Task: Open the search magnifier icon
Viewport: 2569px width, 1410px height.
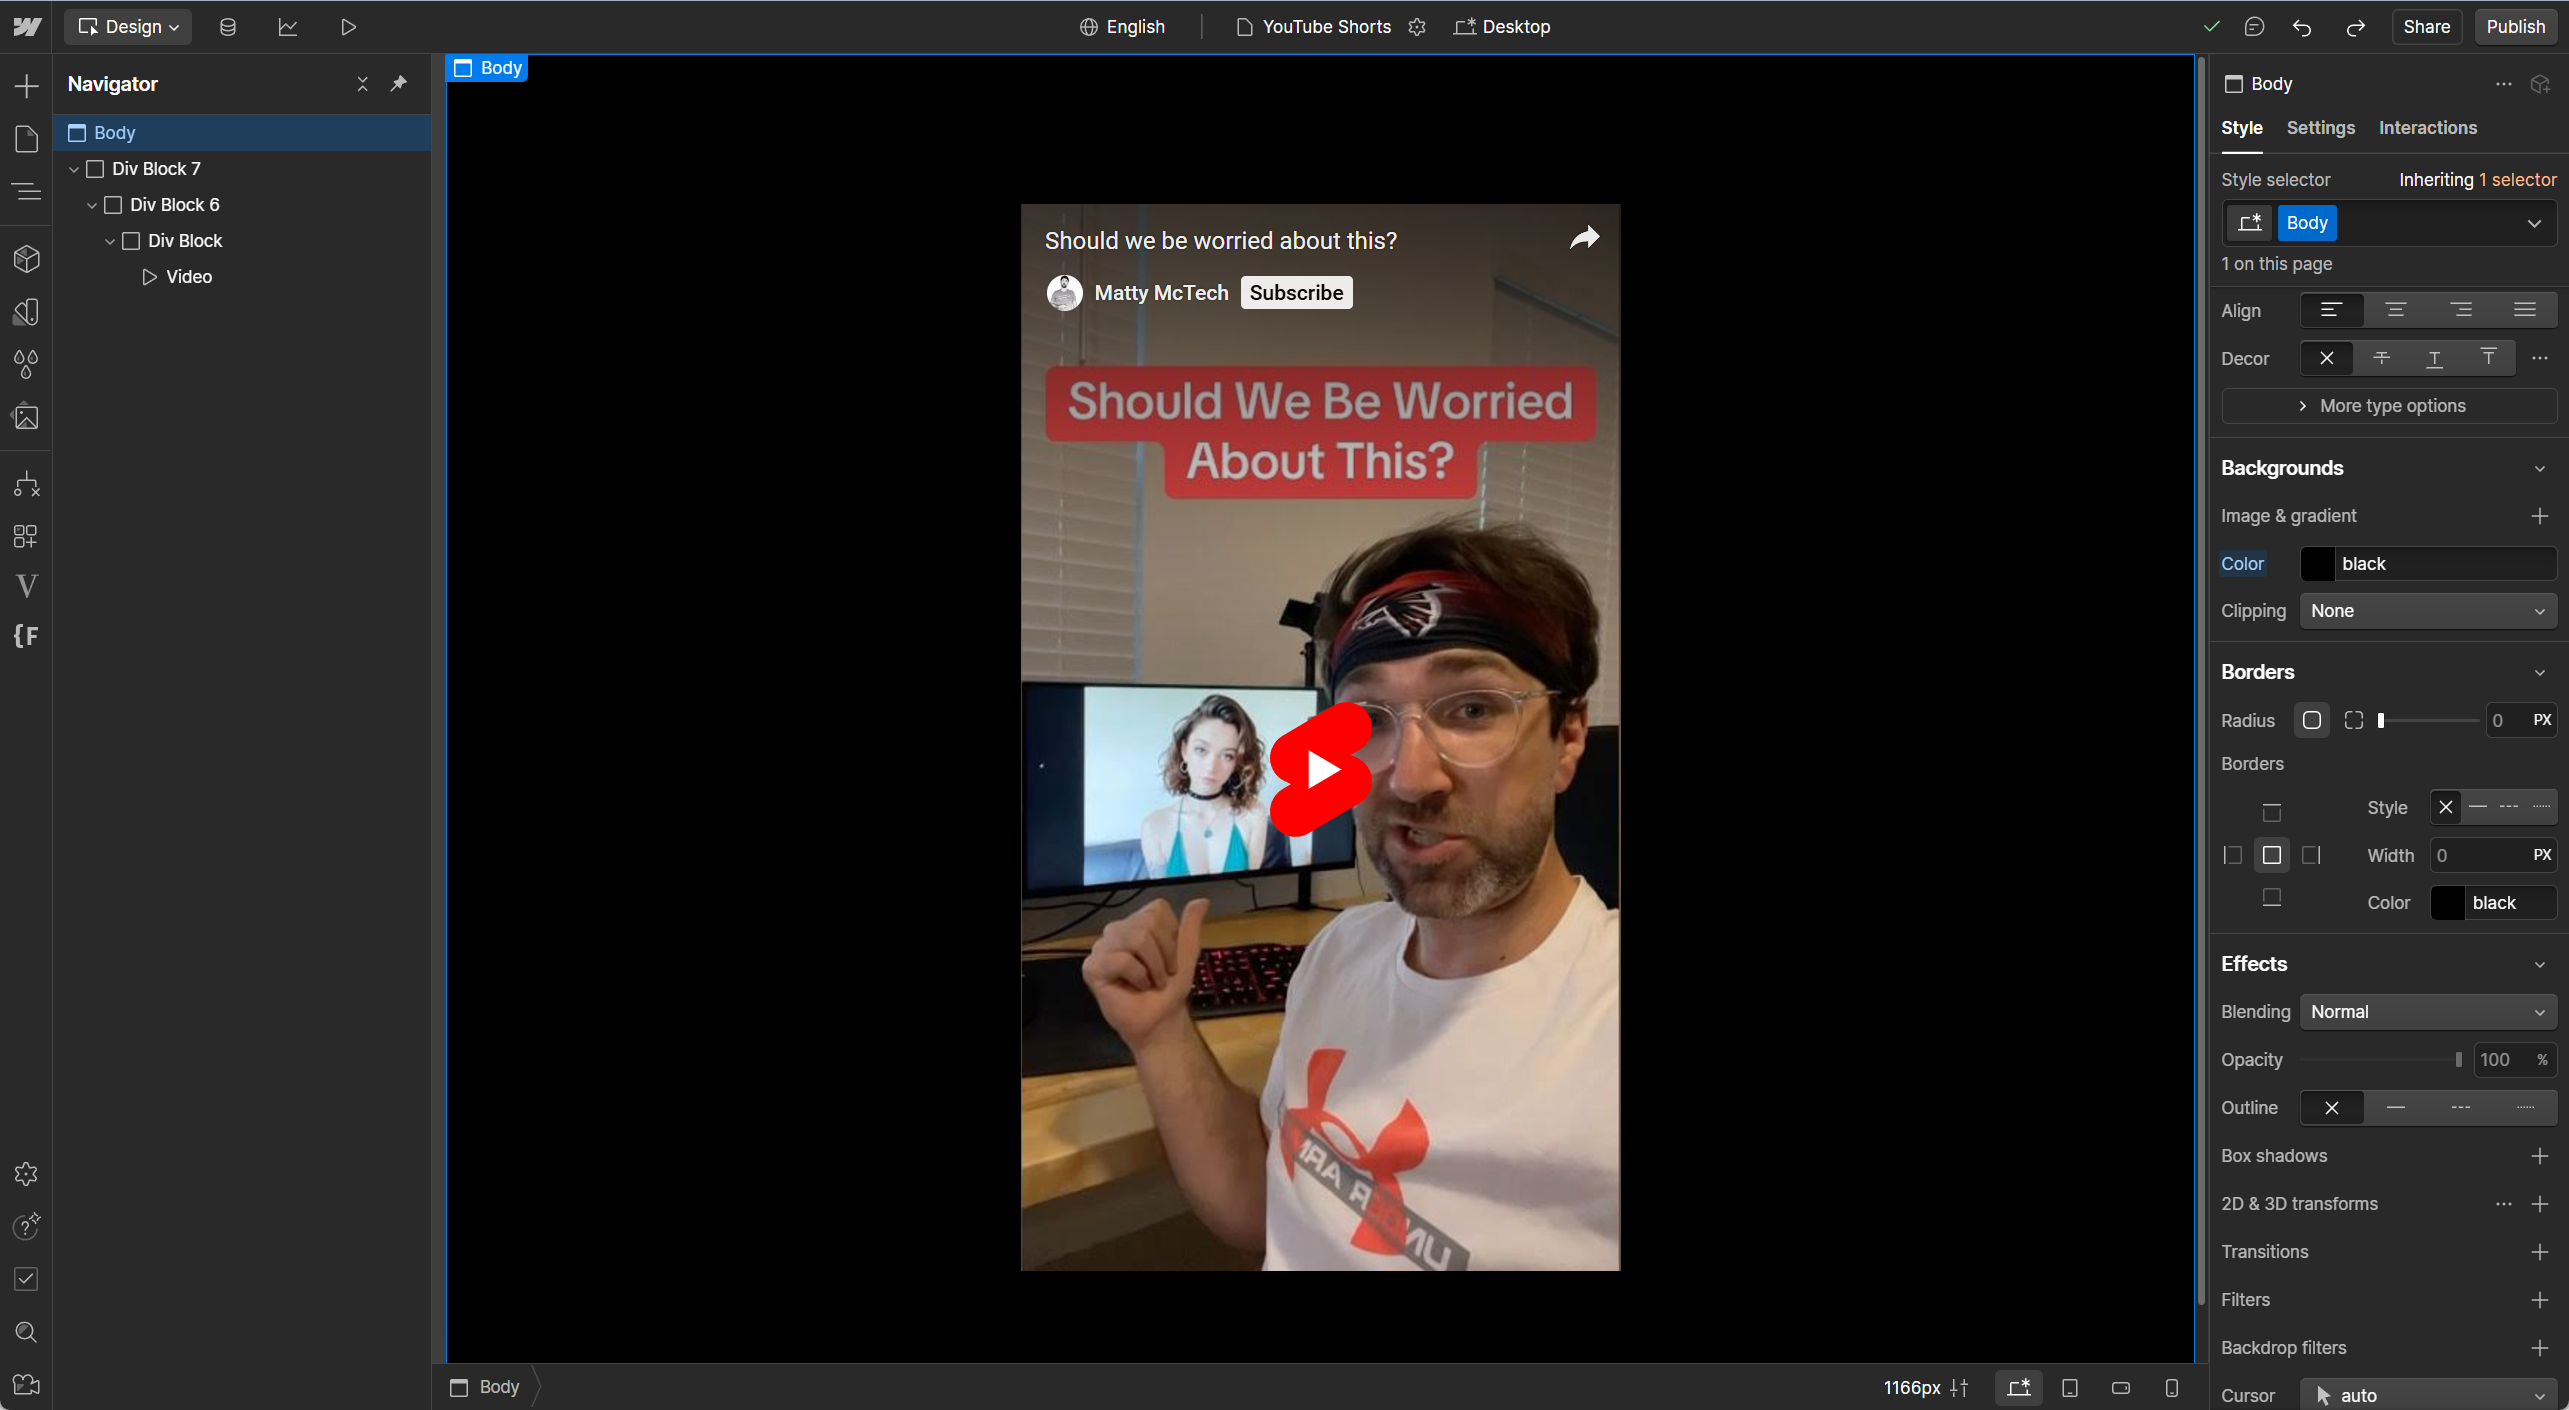Action: [27, 1332]
